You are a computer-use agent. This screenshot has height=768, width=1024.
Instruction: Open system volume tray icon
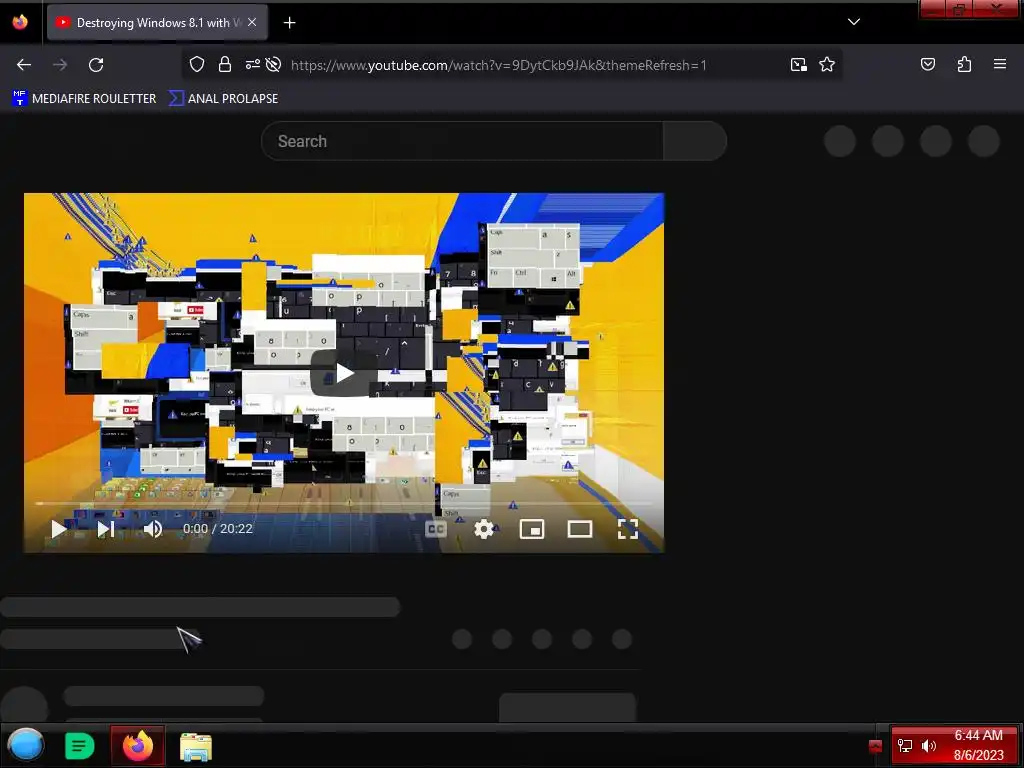[929, 746]
